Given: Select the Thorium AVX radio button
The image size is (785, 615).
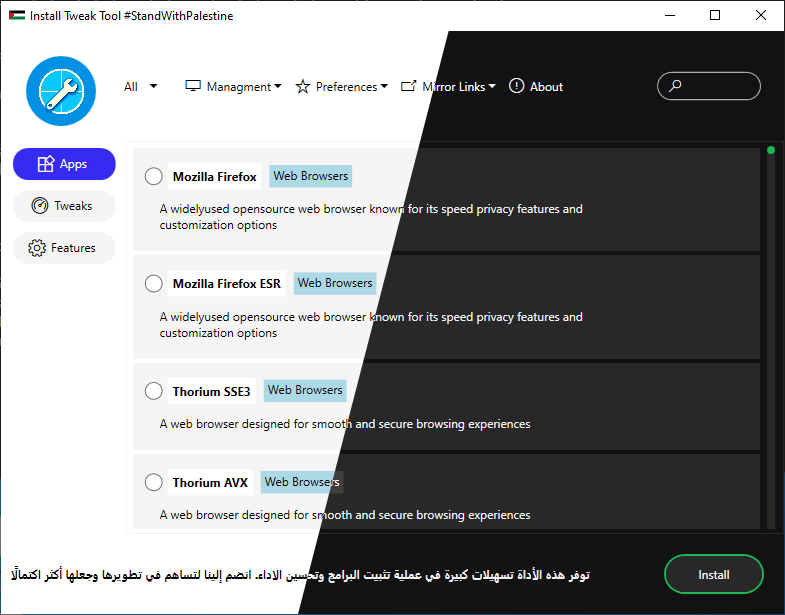Looking at the screenshot, I should (154, 482).
